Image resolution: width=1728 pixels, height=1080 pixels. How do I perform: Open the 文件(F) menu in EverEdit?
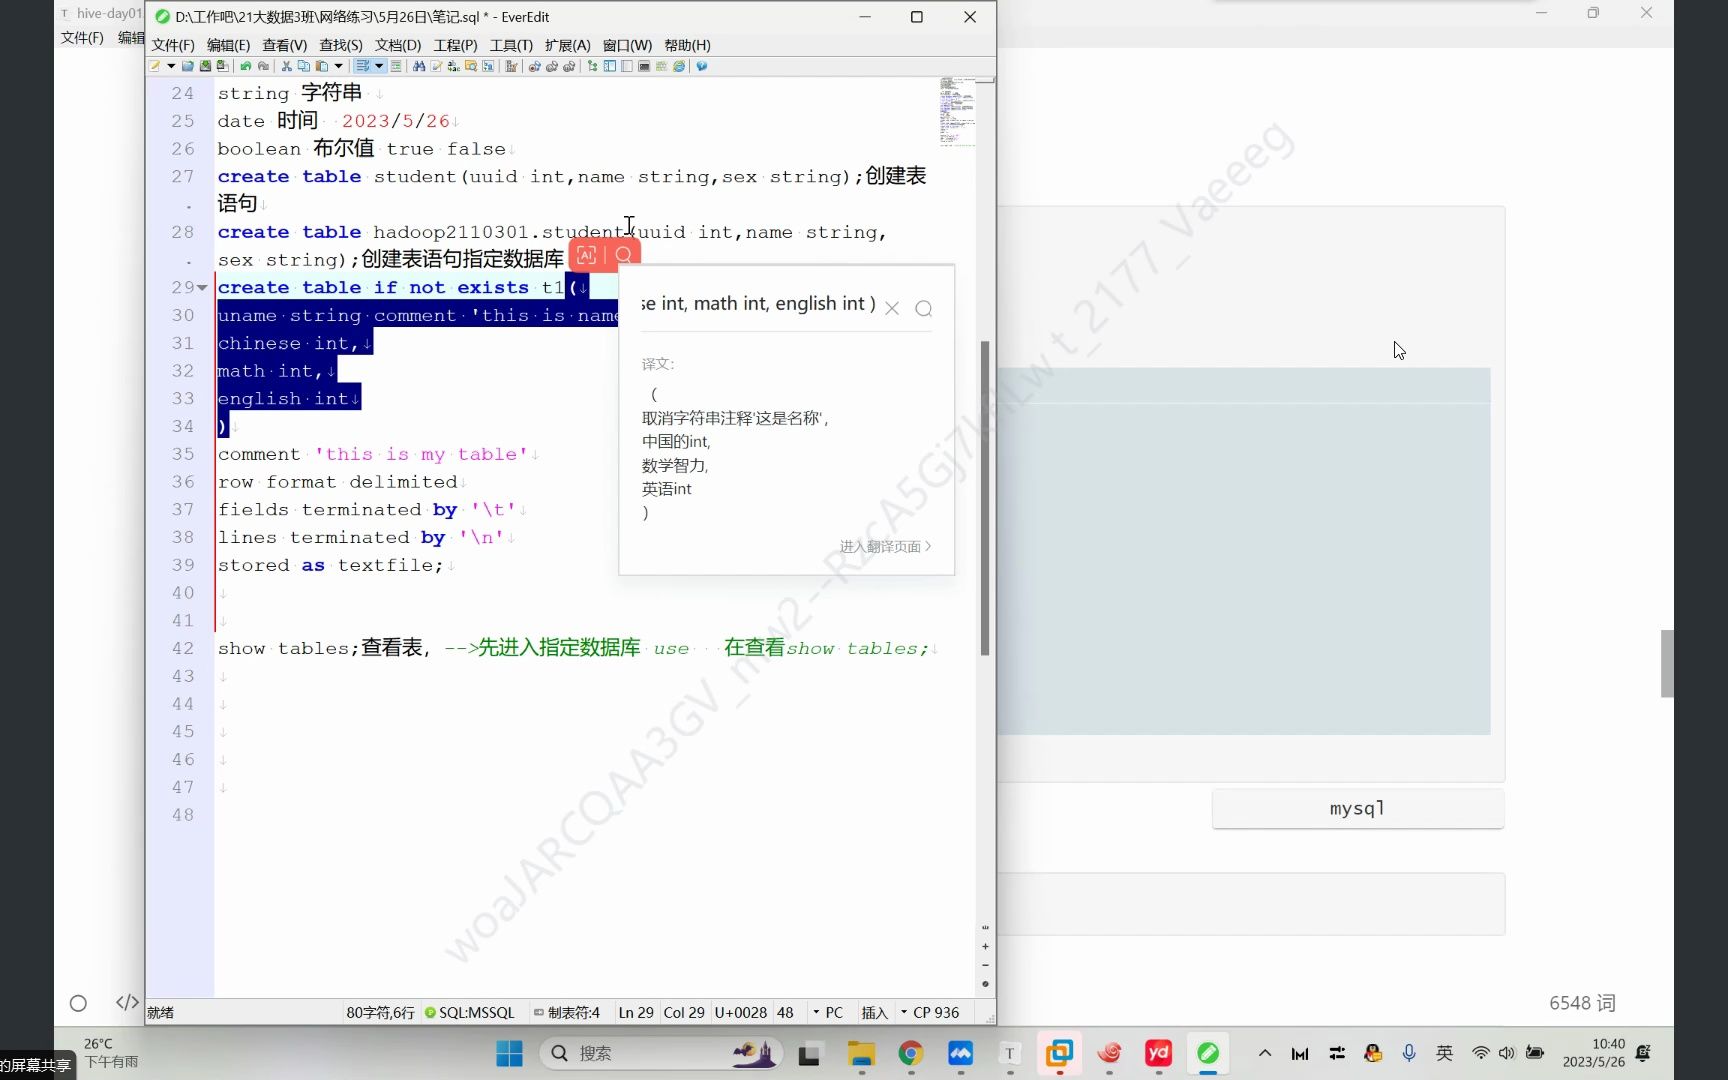[x=173, y=45]
